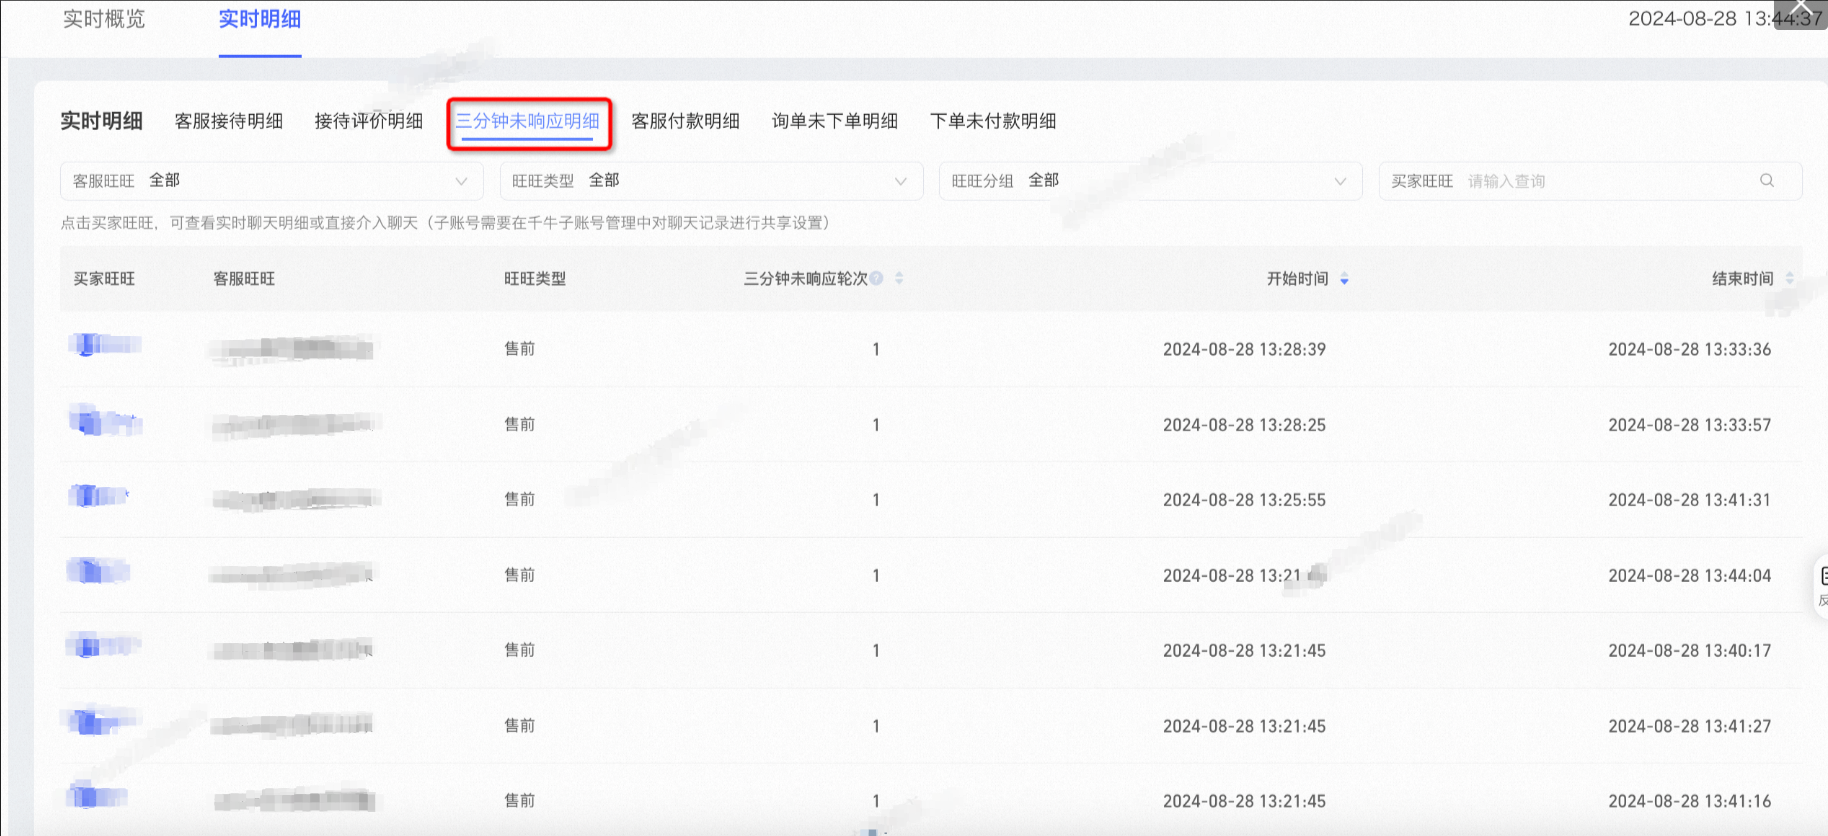Click start time 2024-08-28 13:28:25
This screenshot has width=1828, height=836.
1244,425
